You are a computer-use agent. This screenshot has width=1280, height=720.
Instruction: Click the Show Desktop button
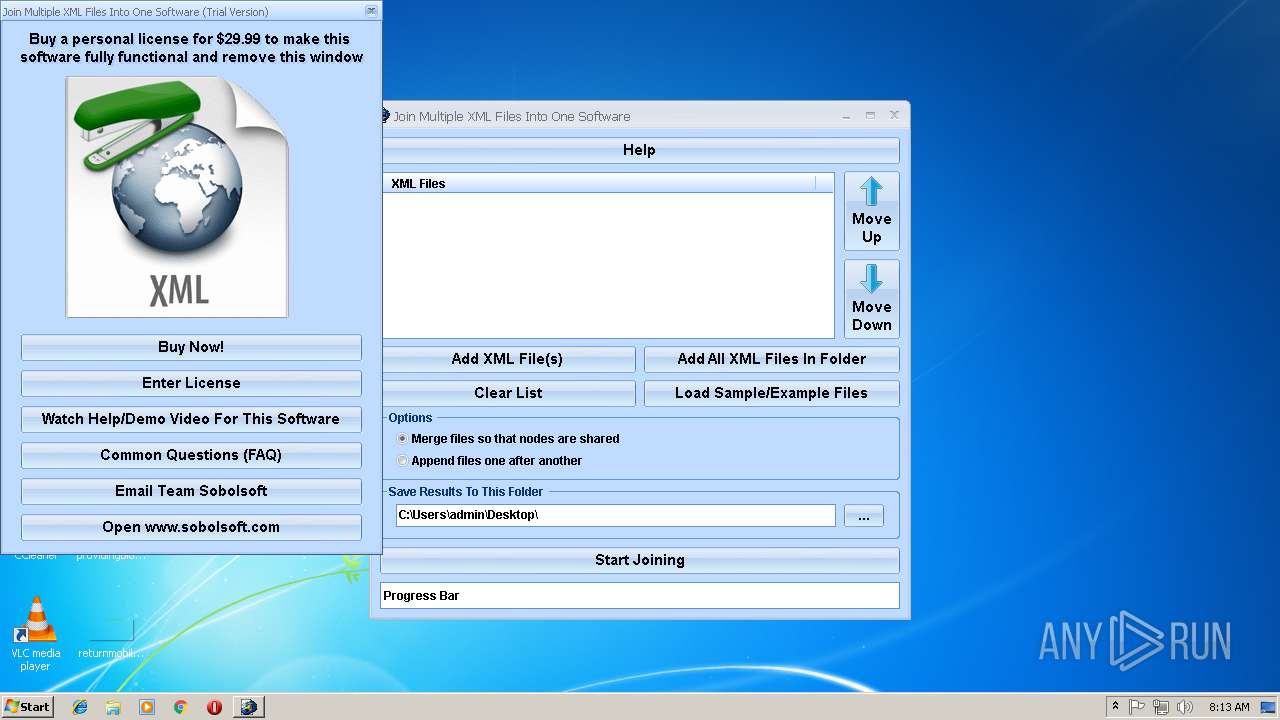point(1268,707)
